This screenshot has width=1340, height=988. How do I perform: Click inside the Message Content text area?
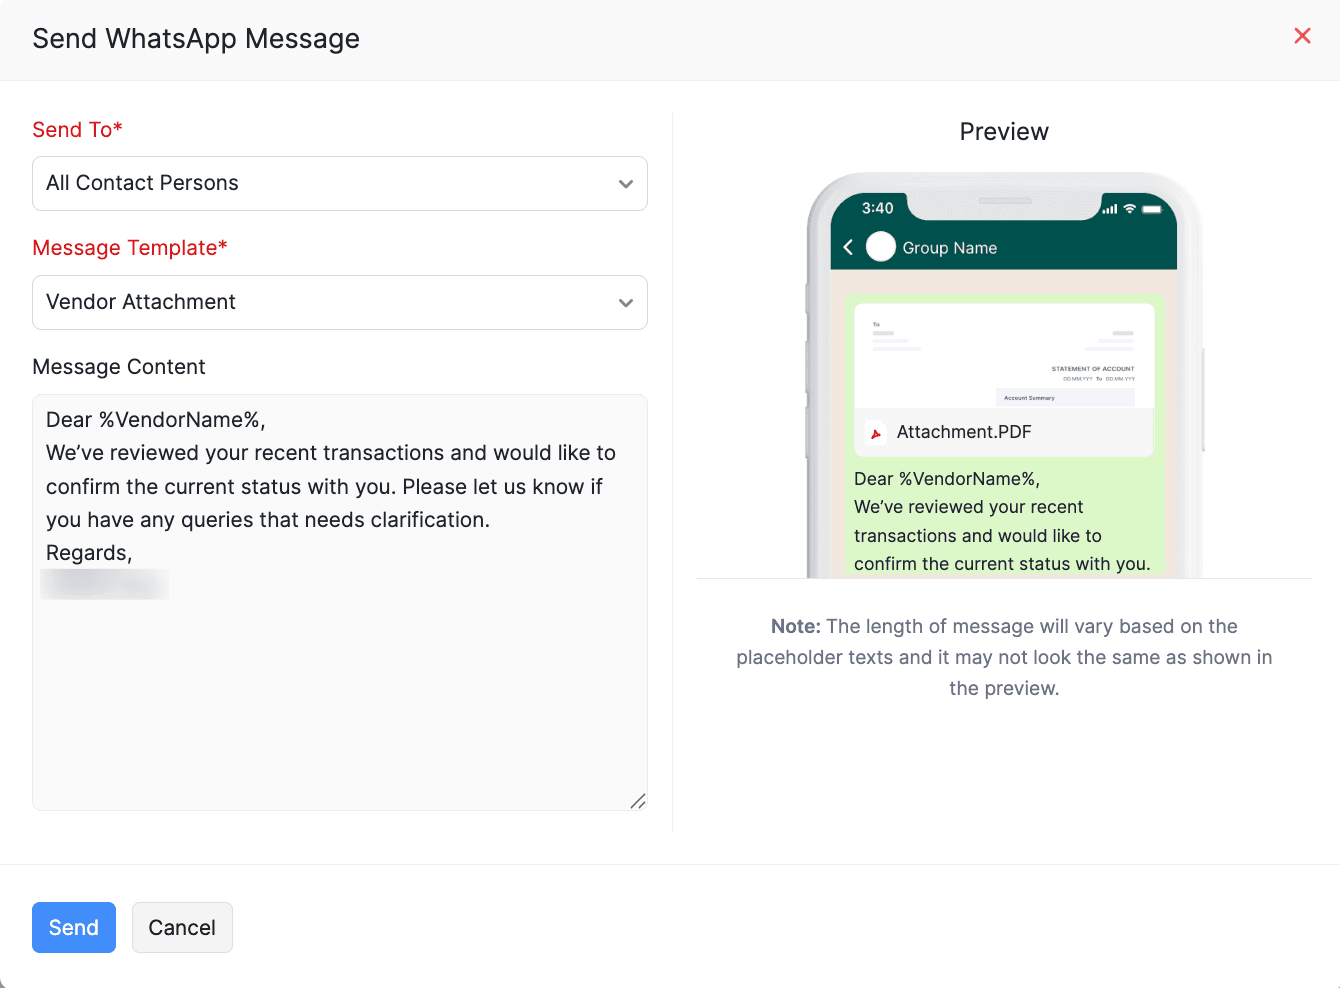[x=340, y=600]
